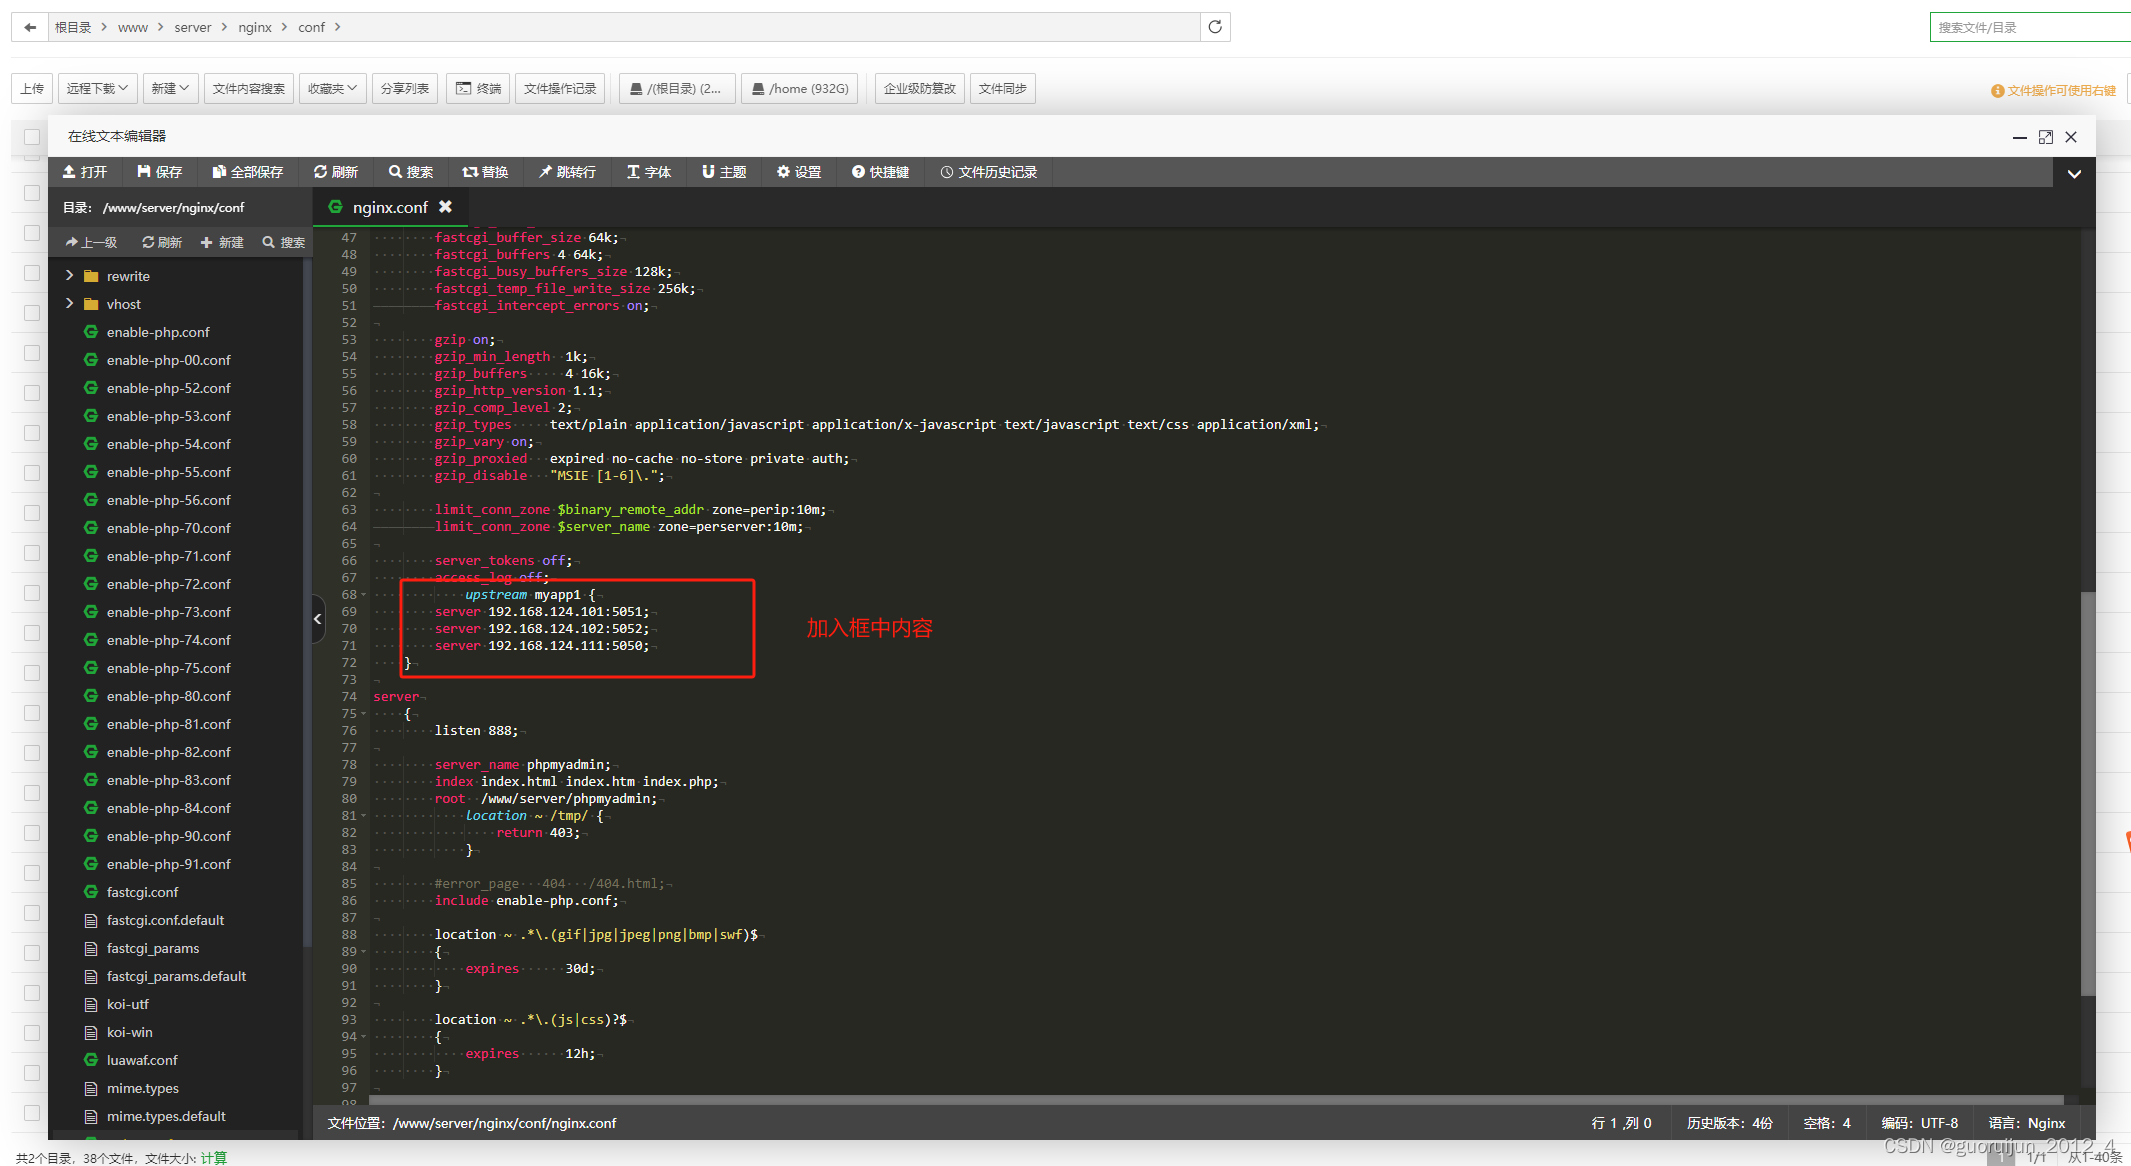Open the 新建 dropdown menu
2131x1166 pixels.
click(x=170, y=88)
